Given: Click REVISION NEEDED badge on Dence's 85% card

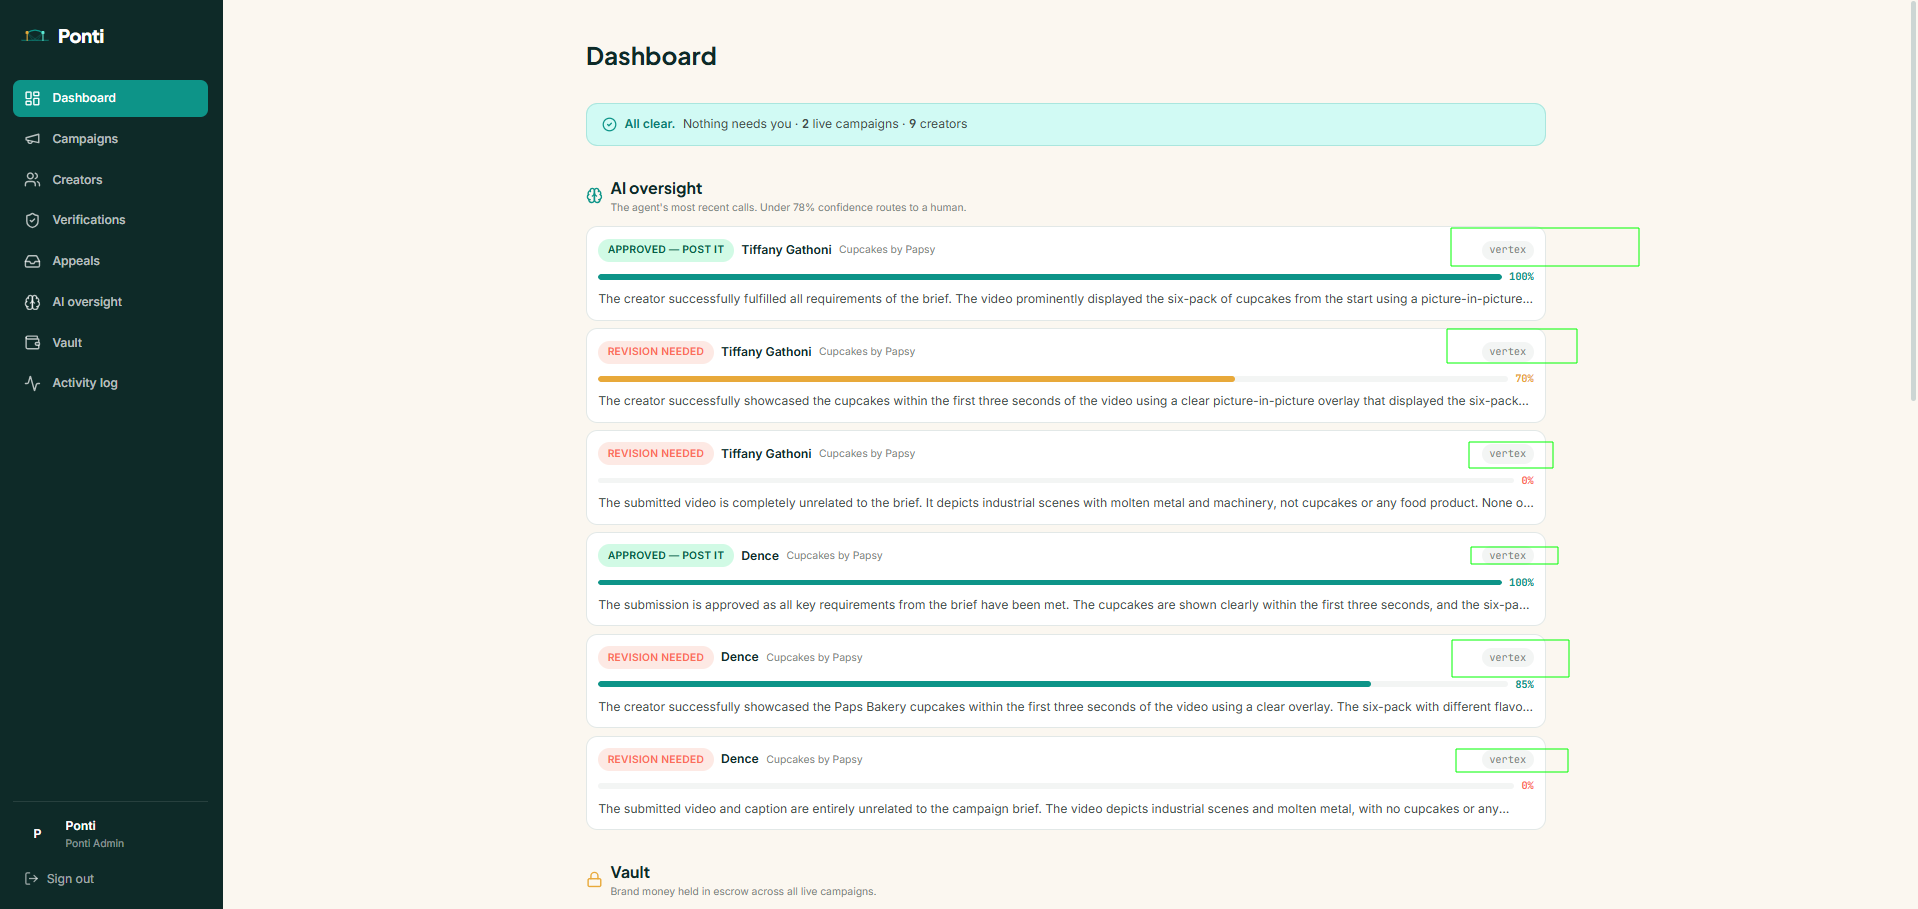Looking at the screenshot, I should (656, 658).
